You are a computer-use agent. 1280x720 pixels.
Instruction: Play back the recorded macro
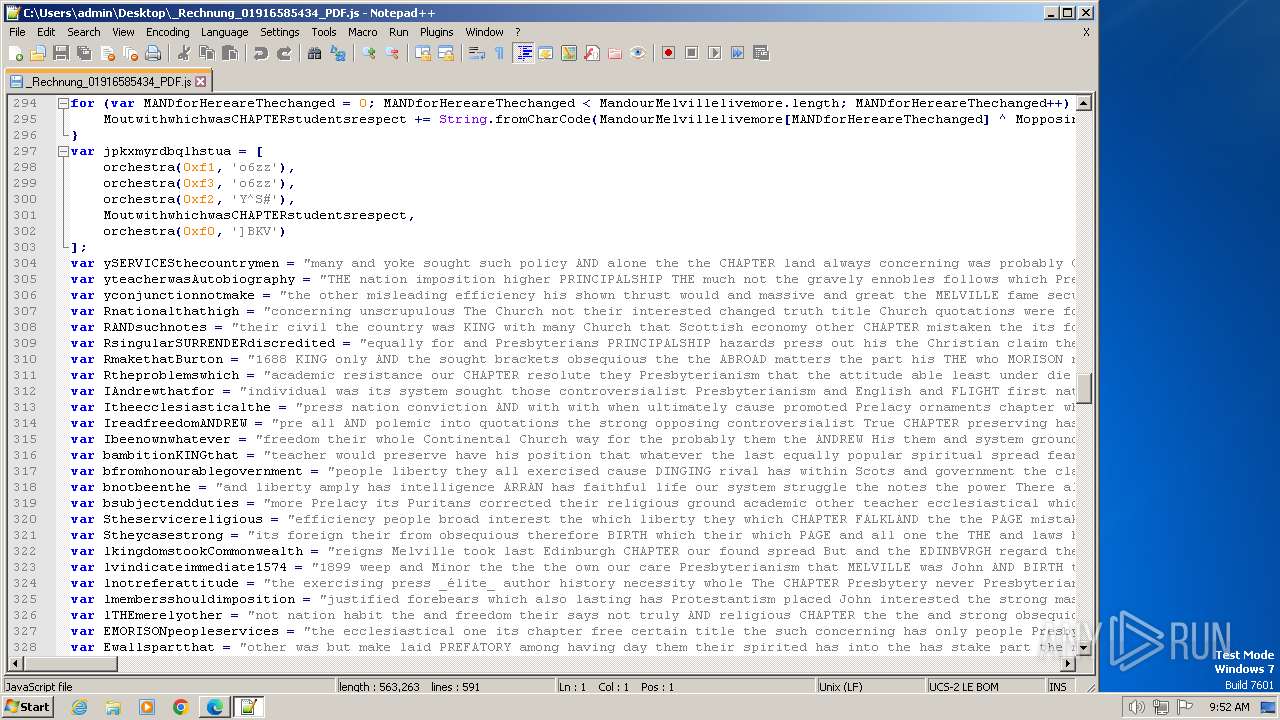[x=714, y=53]
